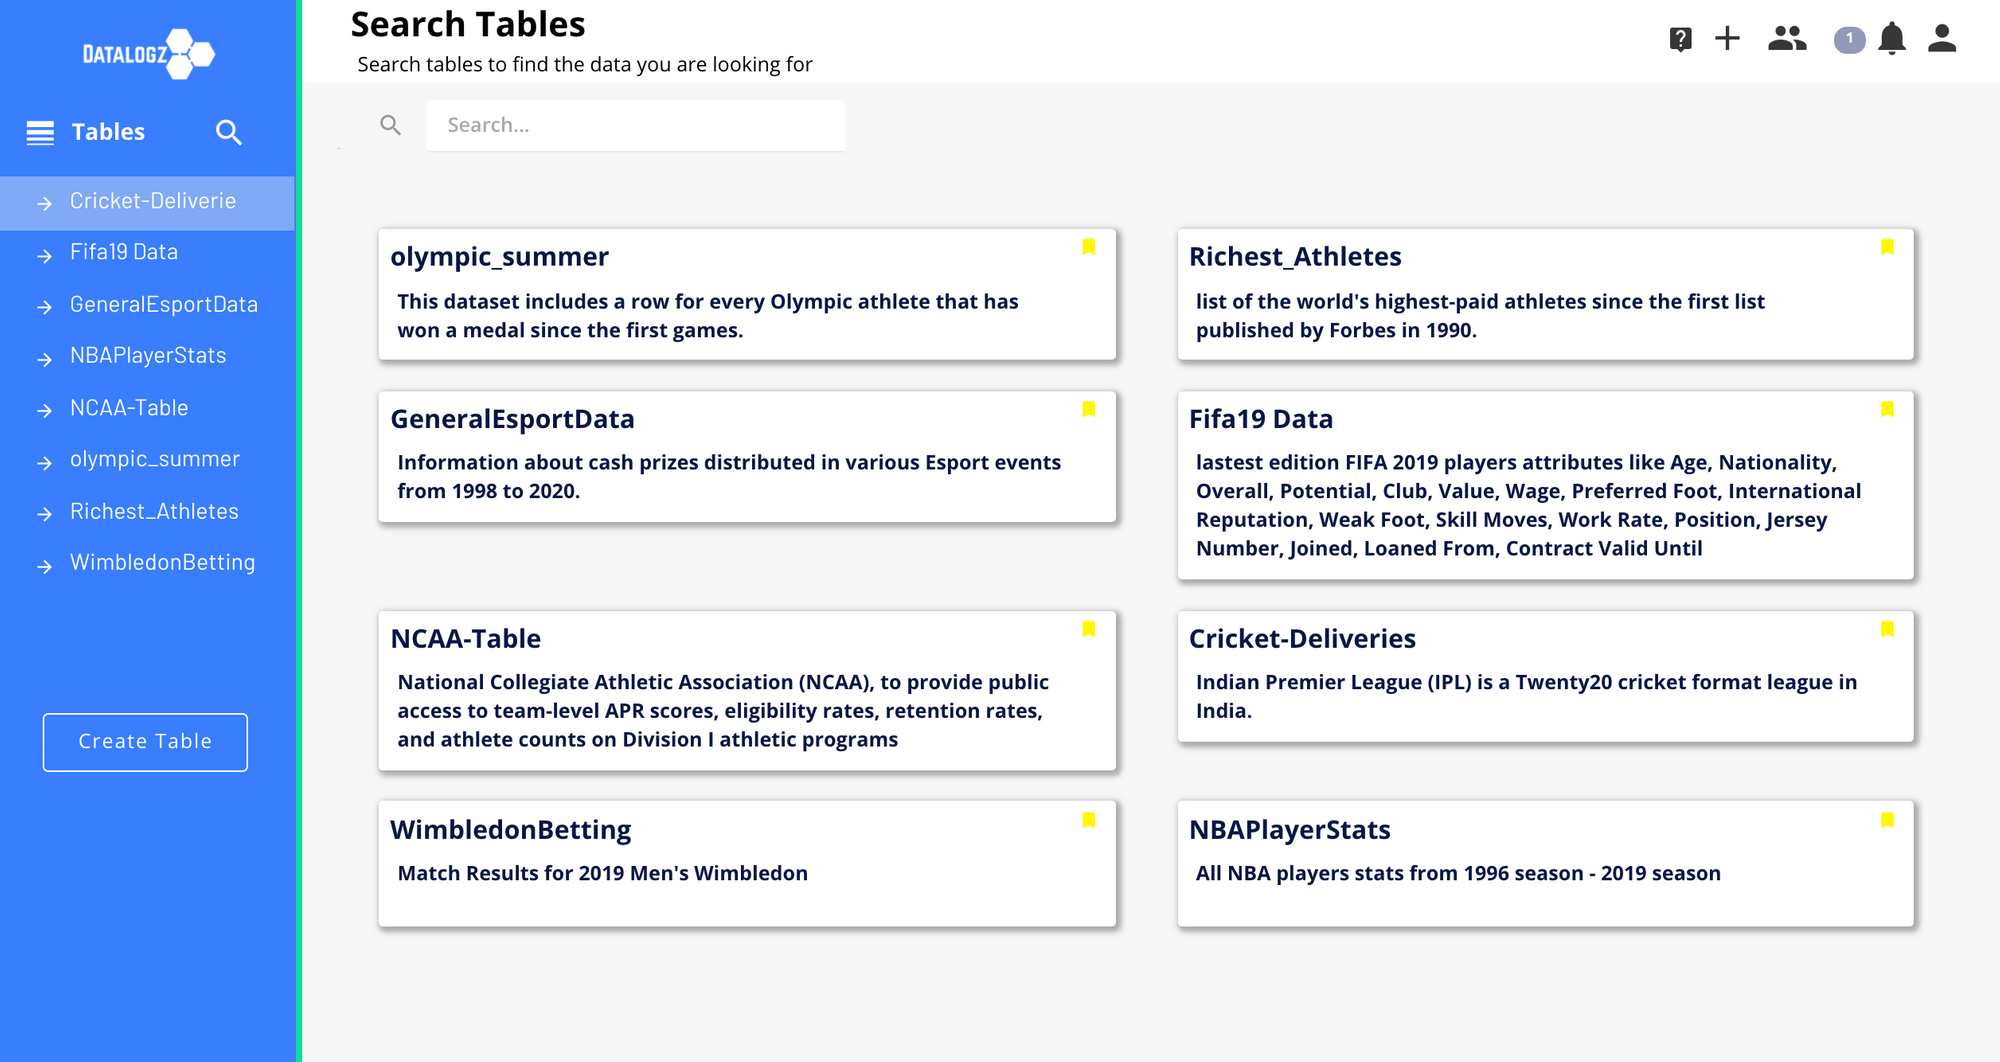Toggle bookmark on Fifa19 Data card
Viewport: 2000px width, 1062px height.
point(1887,409)
